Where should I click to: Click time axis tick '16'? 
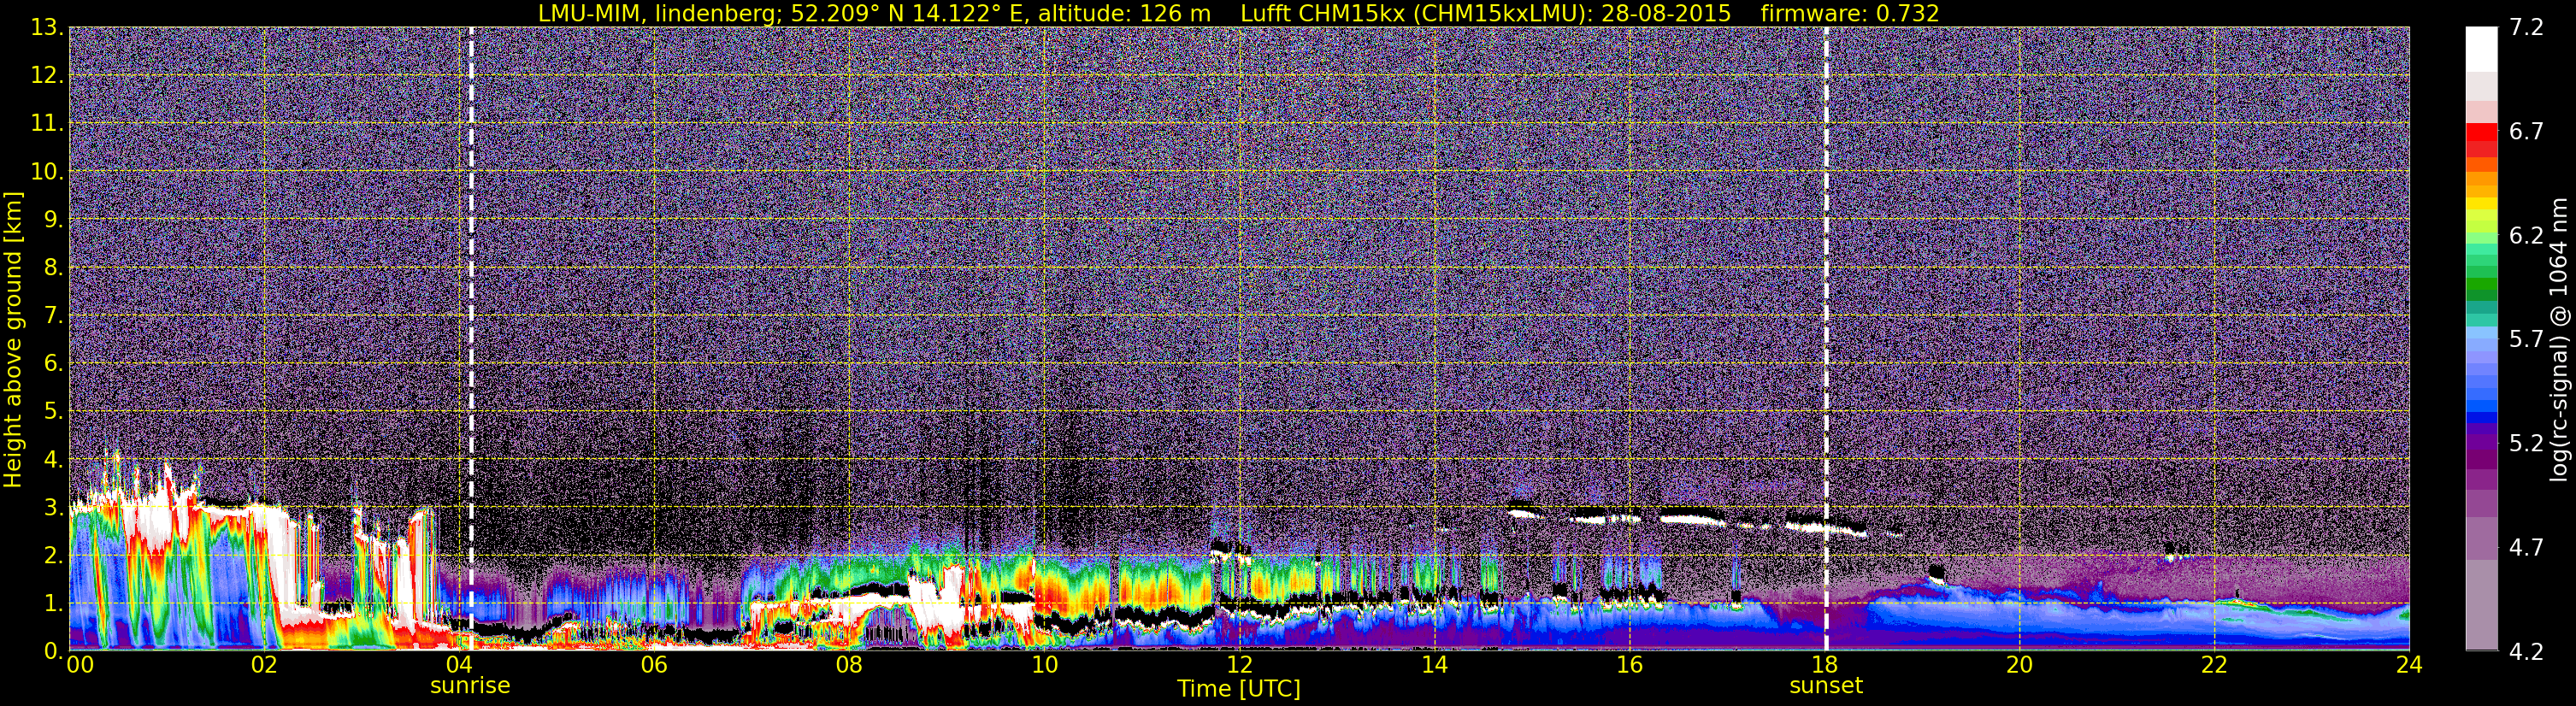tap(1629, 665)
